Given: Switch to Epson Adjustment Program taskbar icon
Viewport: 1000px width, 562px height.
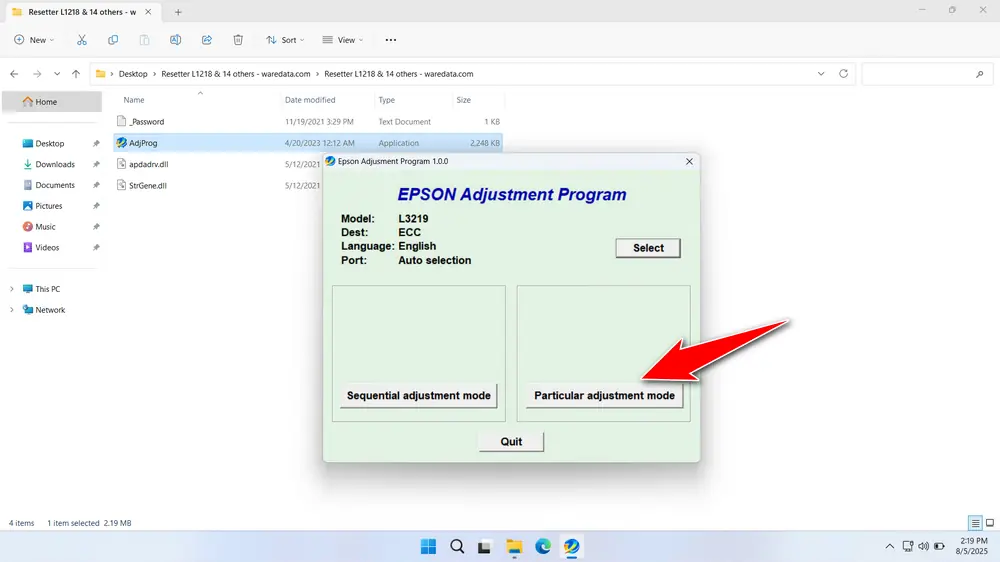Looking at the screenshot, I should click(571, 547).
